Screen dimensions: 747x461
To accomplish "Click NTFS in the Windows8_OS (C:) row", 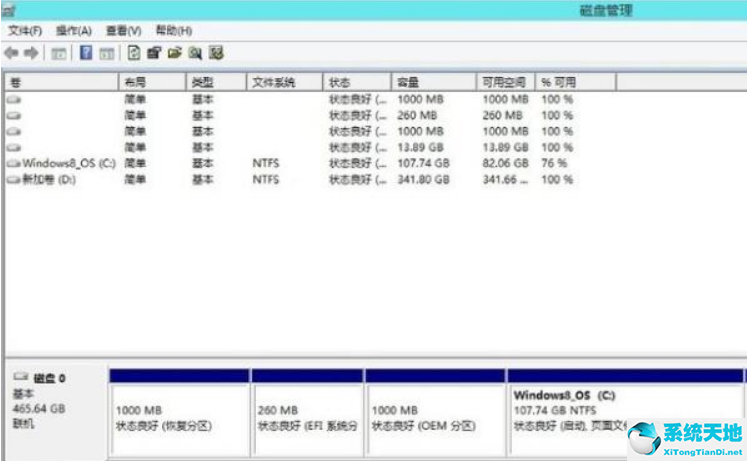I will pos(266,163).
